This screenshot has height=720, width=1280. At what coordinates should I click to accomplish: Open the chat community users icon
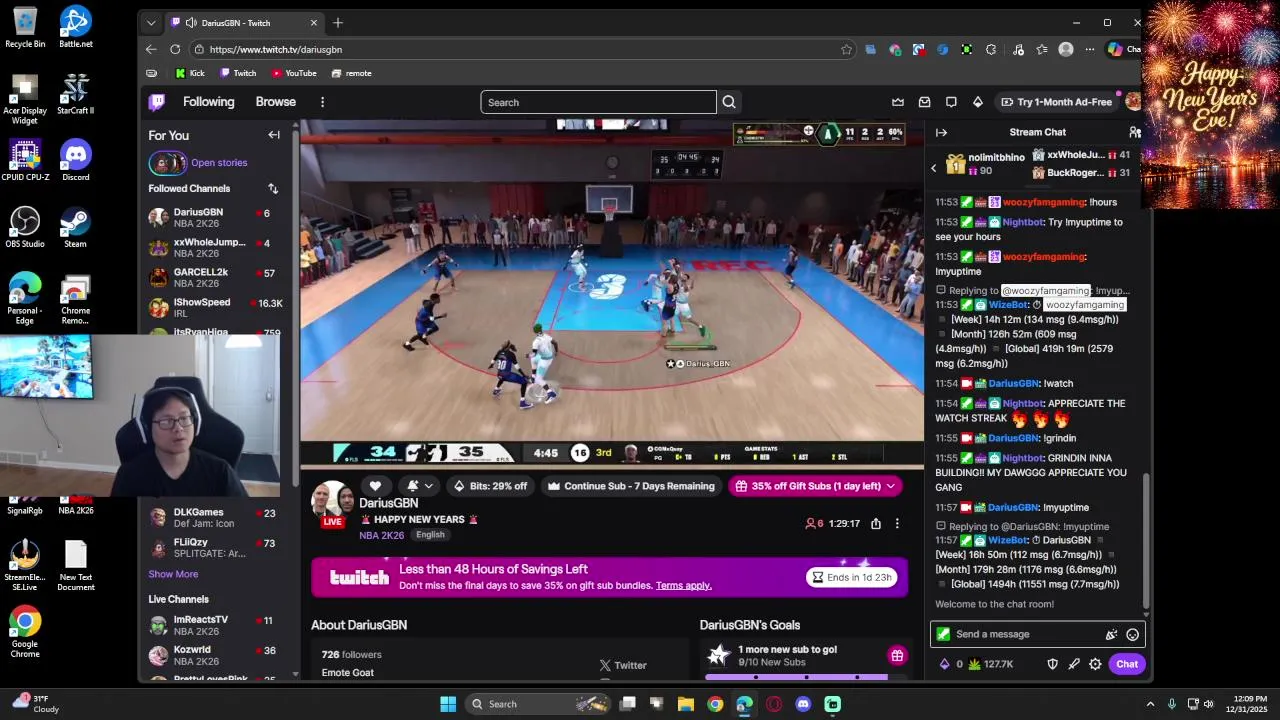click(x=1134, y=132)
